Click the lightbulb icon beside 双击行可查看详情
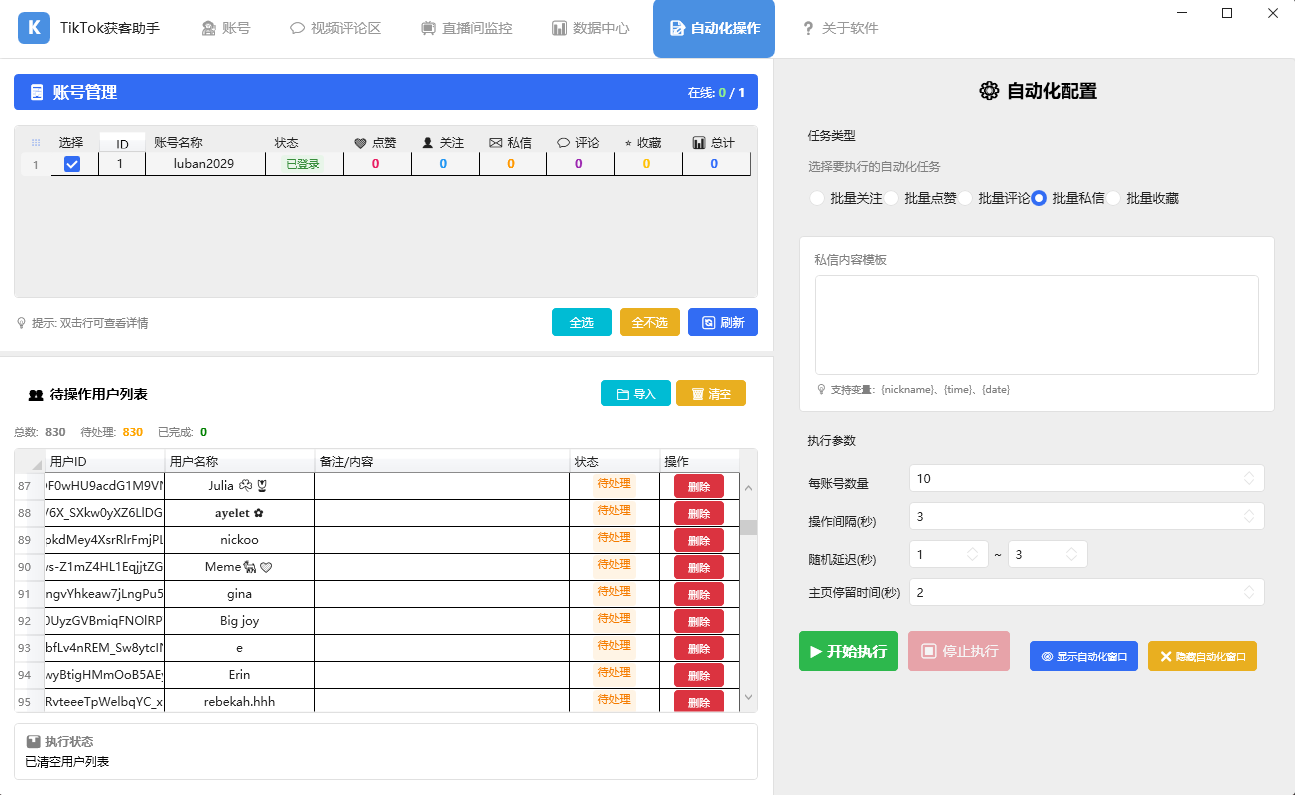The height and width of the screenshot is (795, 1295). [21, 323]
